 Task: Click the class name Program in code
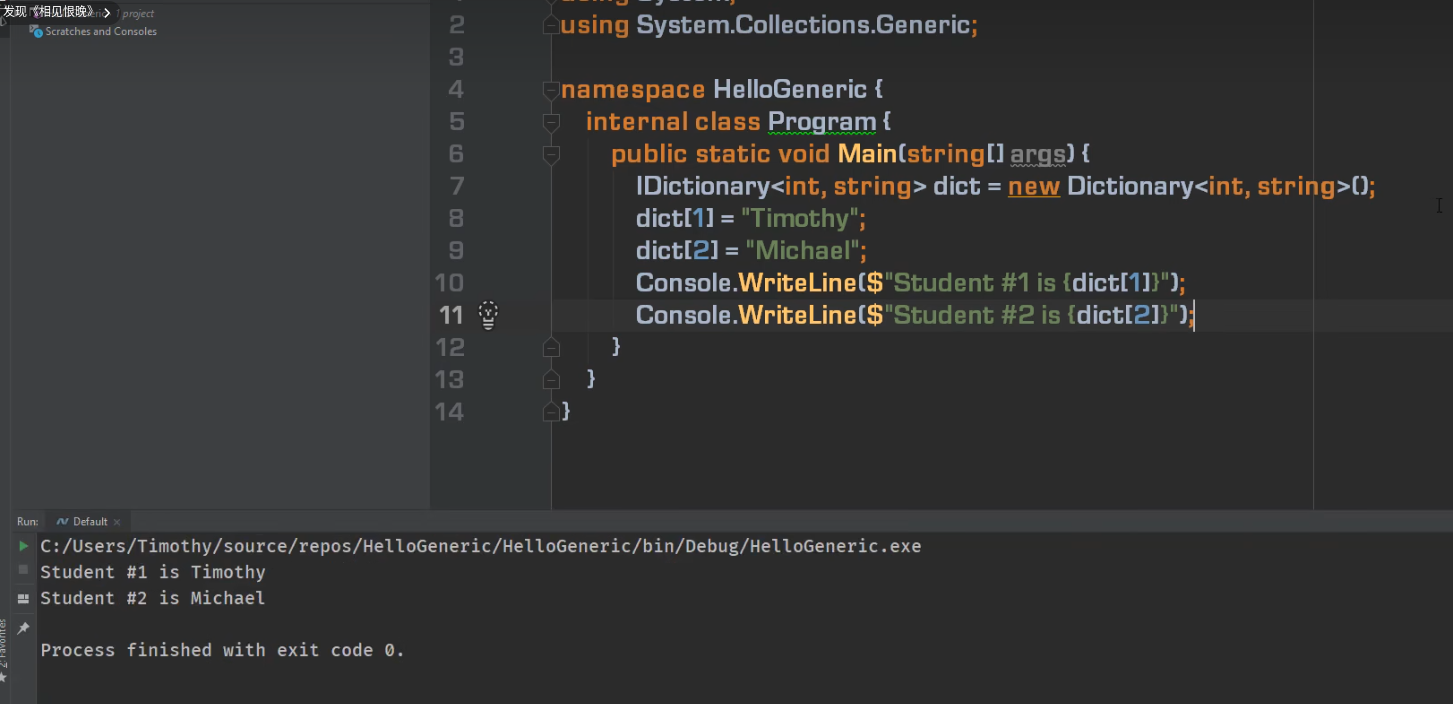pyautogui.click(x=822, y=122)
